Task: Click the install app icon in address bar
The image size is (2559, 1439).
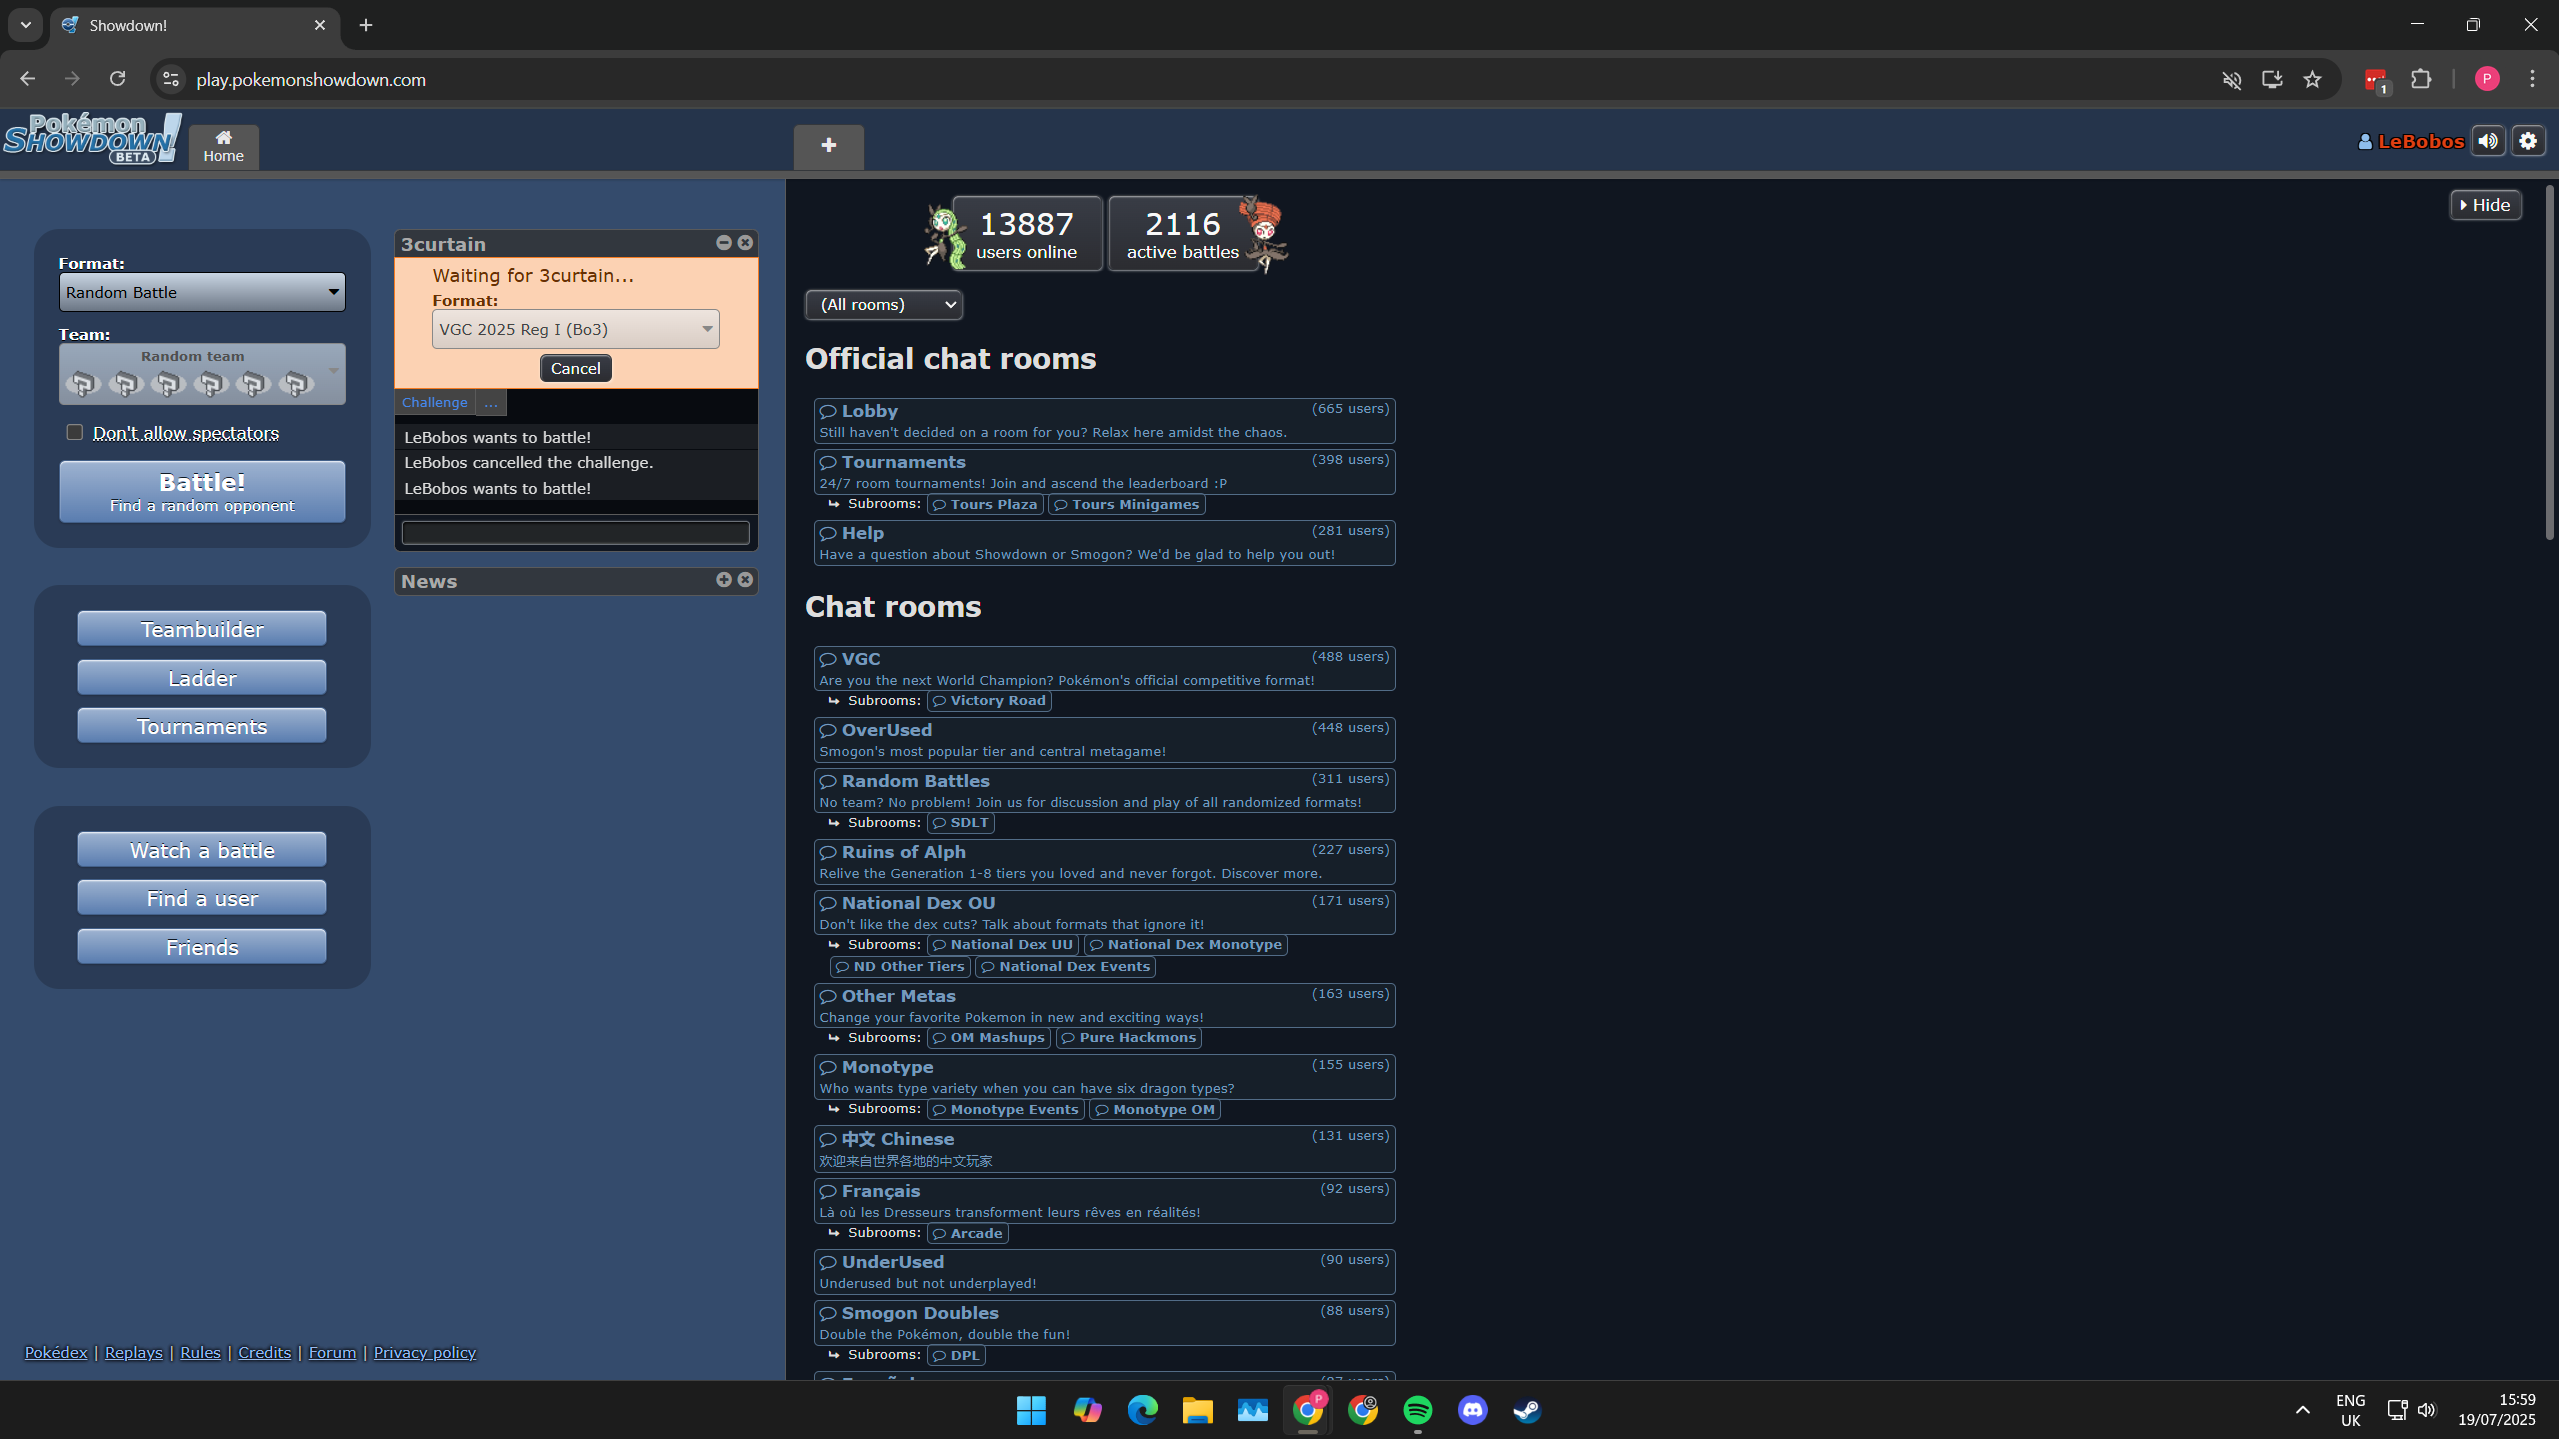Action: [2272, 80]
